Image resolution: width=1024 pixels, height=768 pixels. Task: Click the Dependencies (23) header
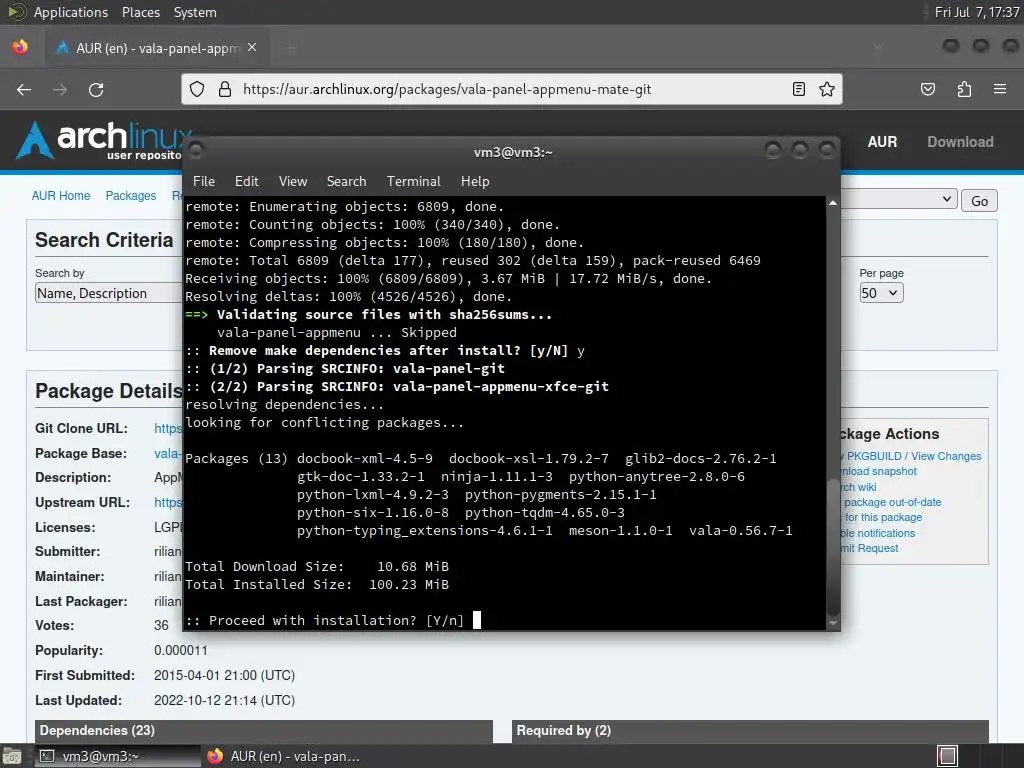tap(264, 731)
